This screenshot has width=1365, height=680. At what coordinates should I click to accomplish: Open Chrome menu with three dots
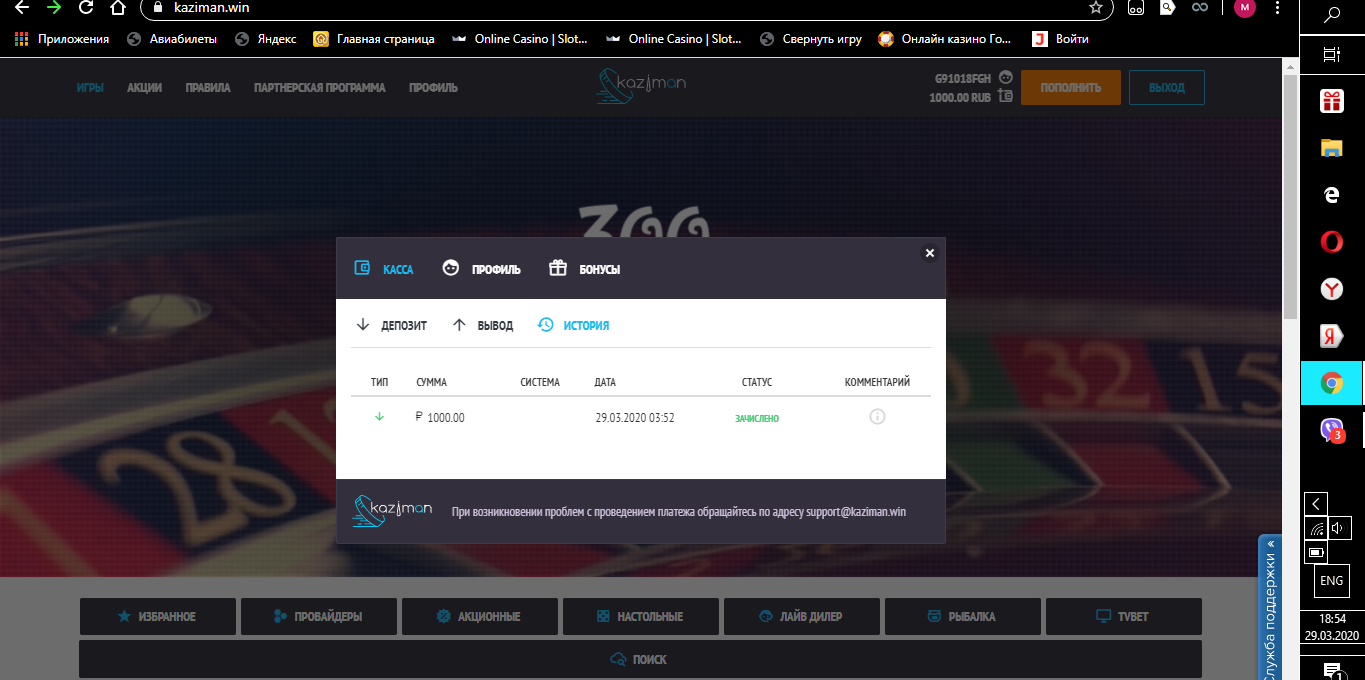1276,8
